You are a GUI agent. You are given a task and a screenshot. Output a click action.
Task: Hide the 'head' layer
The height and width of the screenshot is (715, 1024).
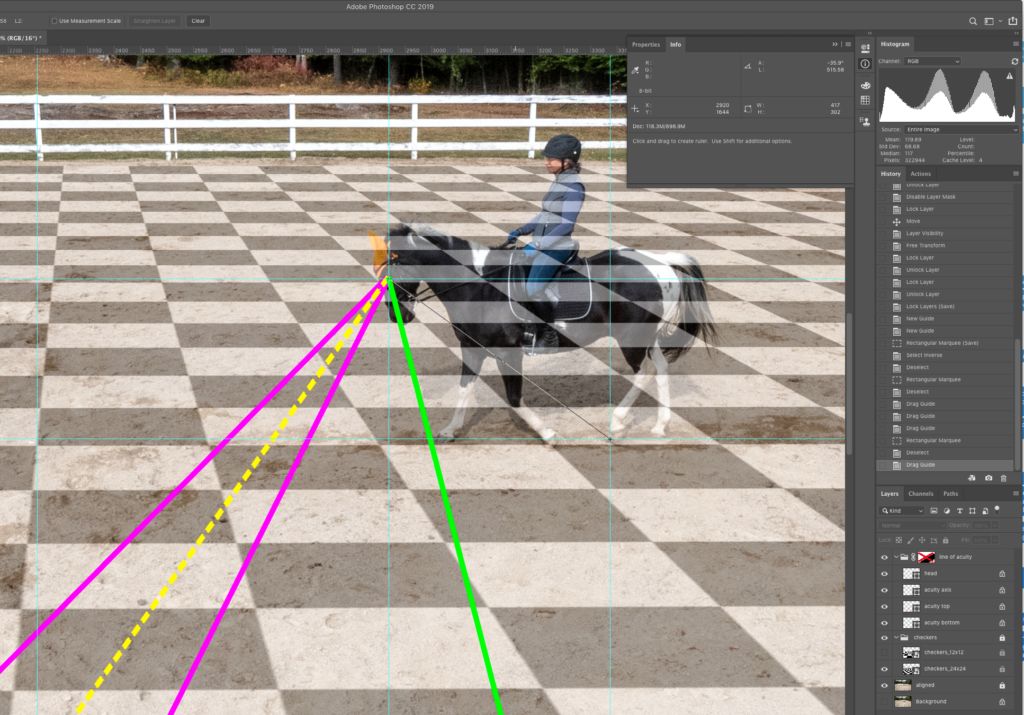click(x=885, y=573)
